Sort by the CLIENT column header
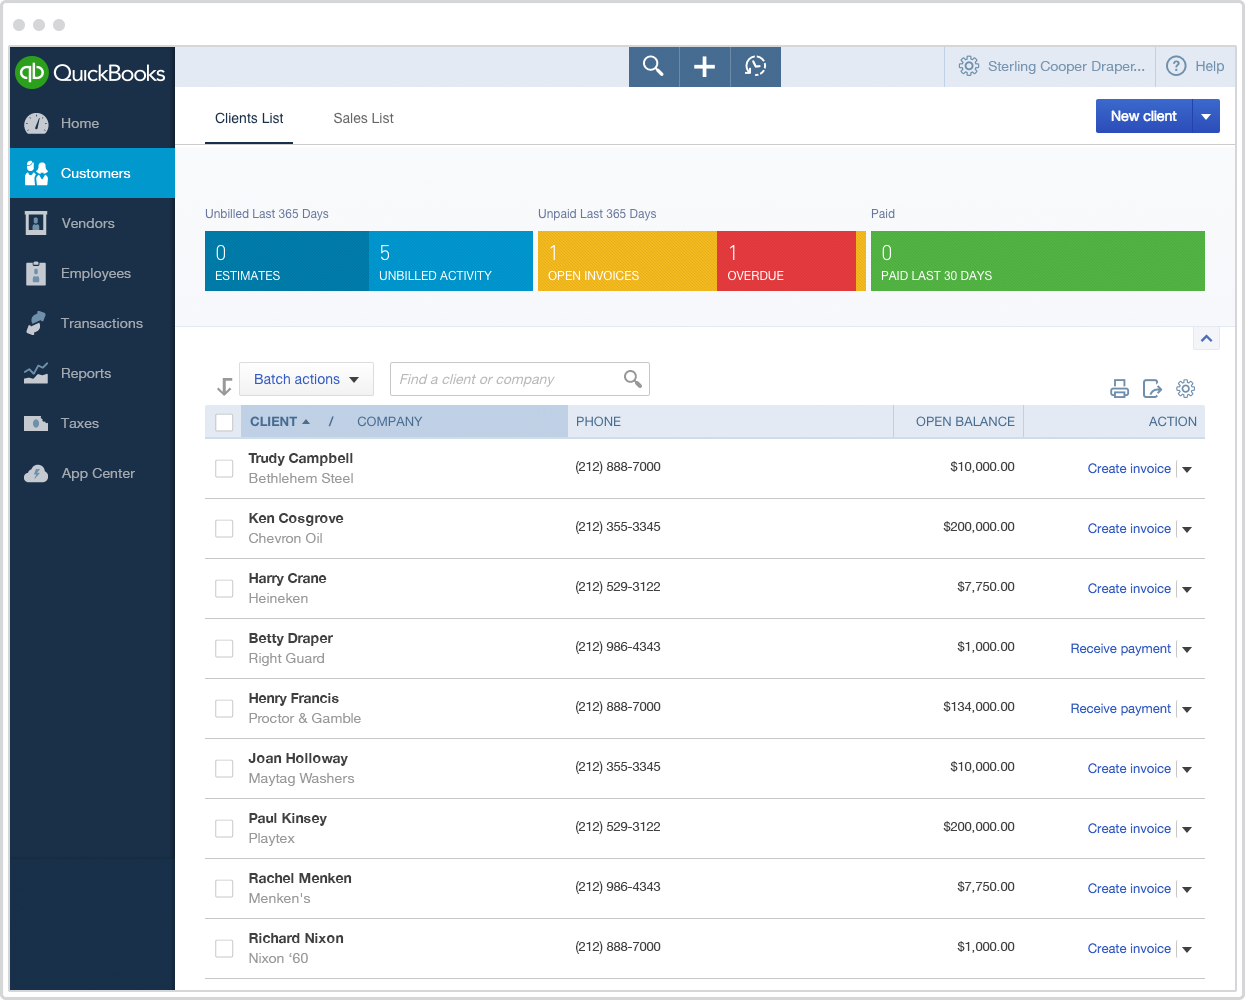The image size is (1245, 1000). pyautogui.click(x=280, y=422)
